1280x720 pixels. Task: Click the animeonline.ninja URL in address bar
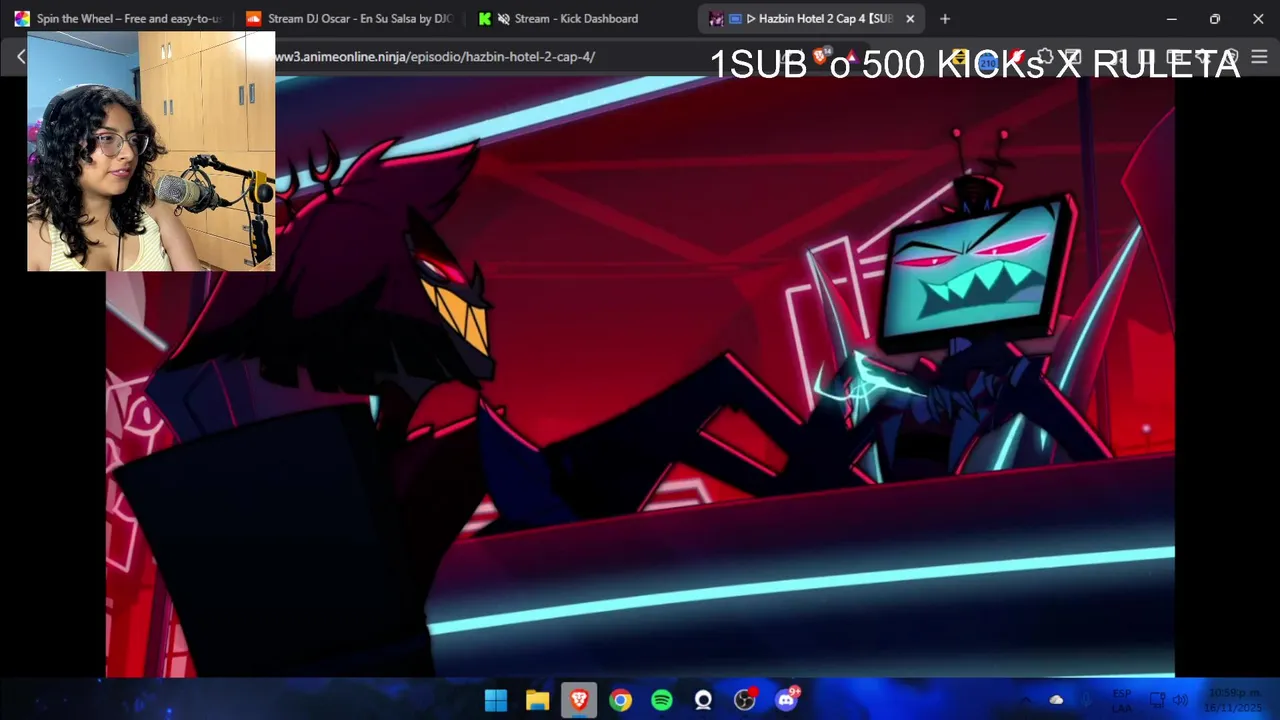click(435, 57)
